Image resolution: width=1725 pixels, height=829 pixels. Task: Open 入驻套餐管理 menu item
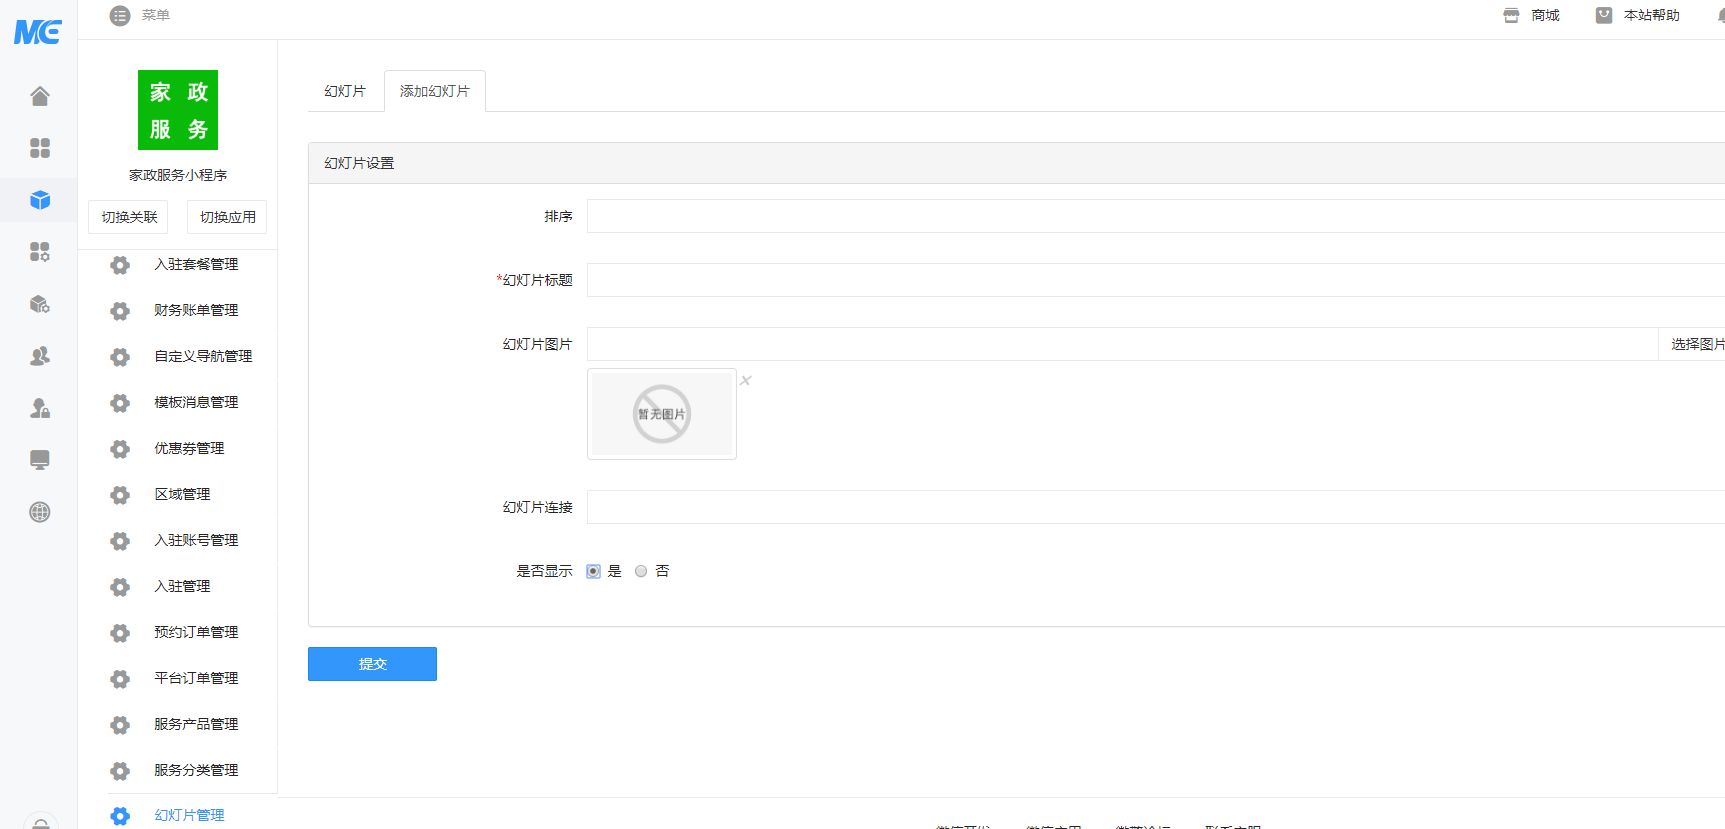point(196,264)
